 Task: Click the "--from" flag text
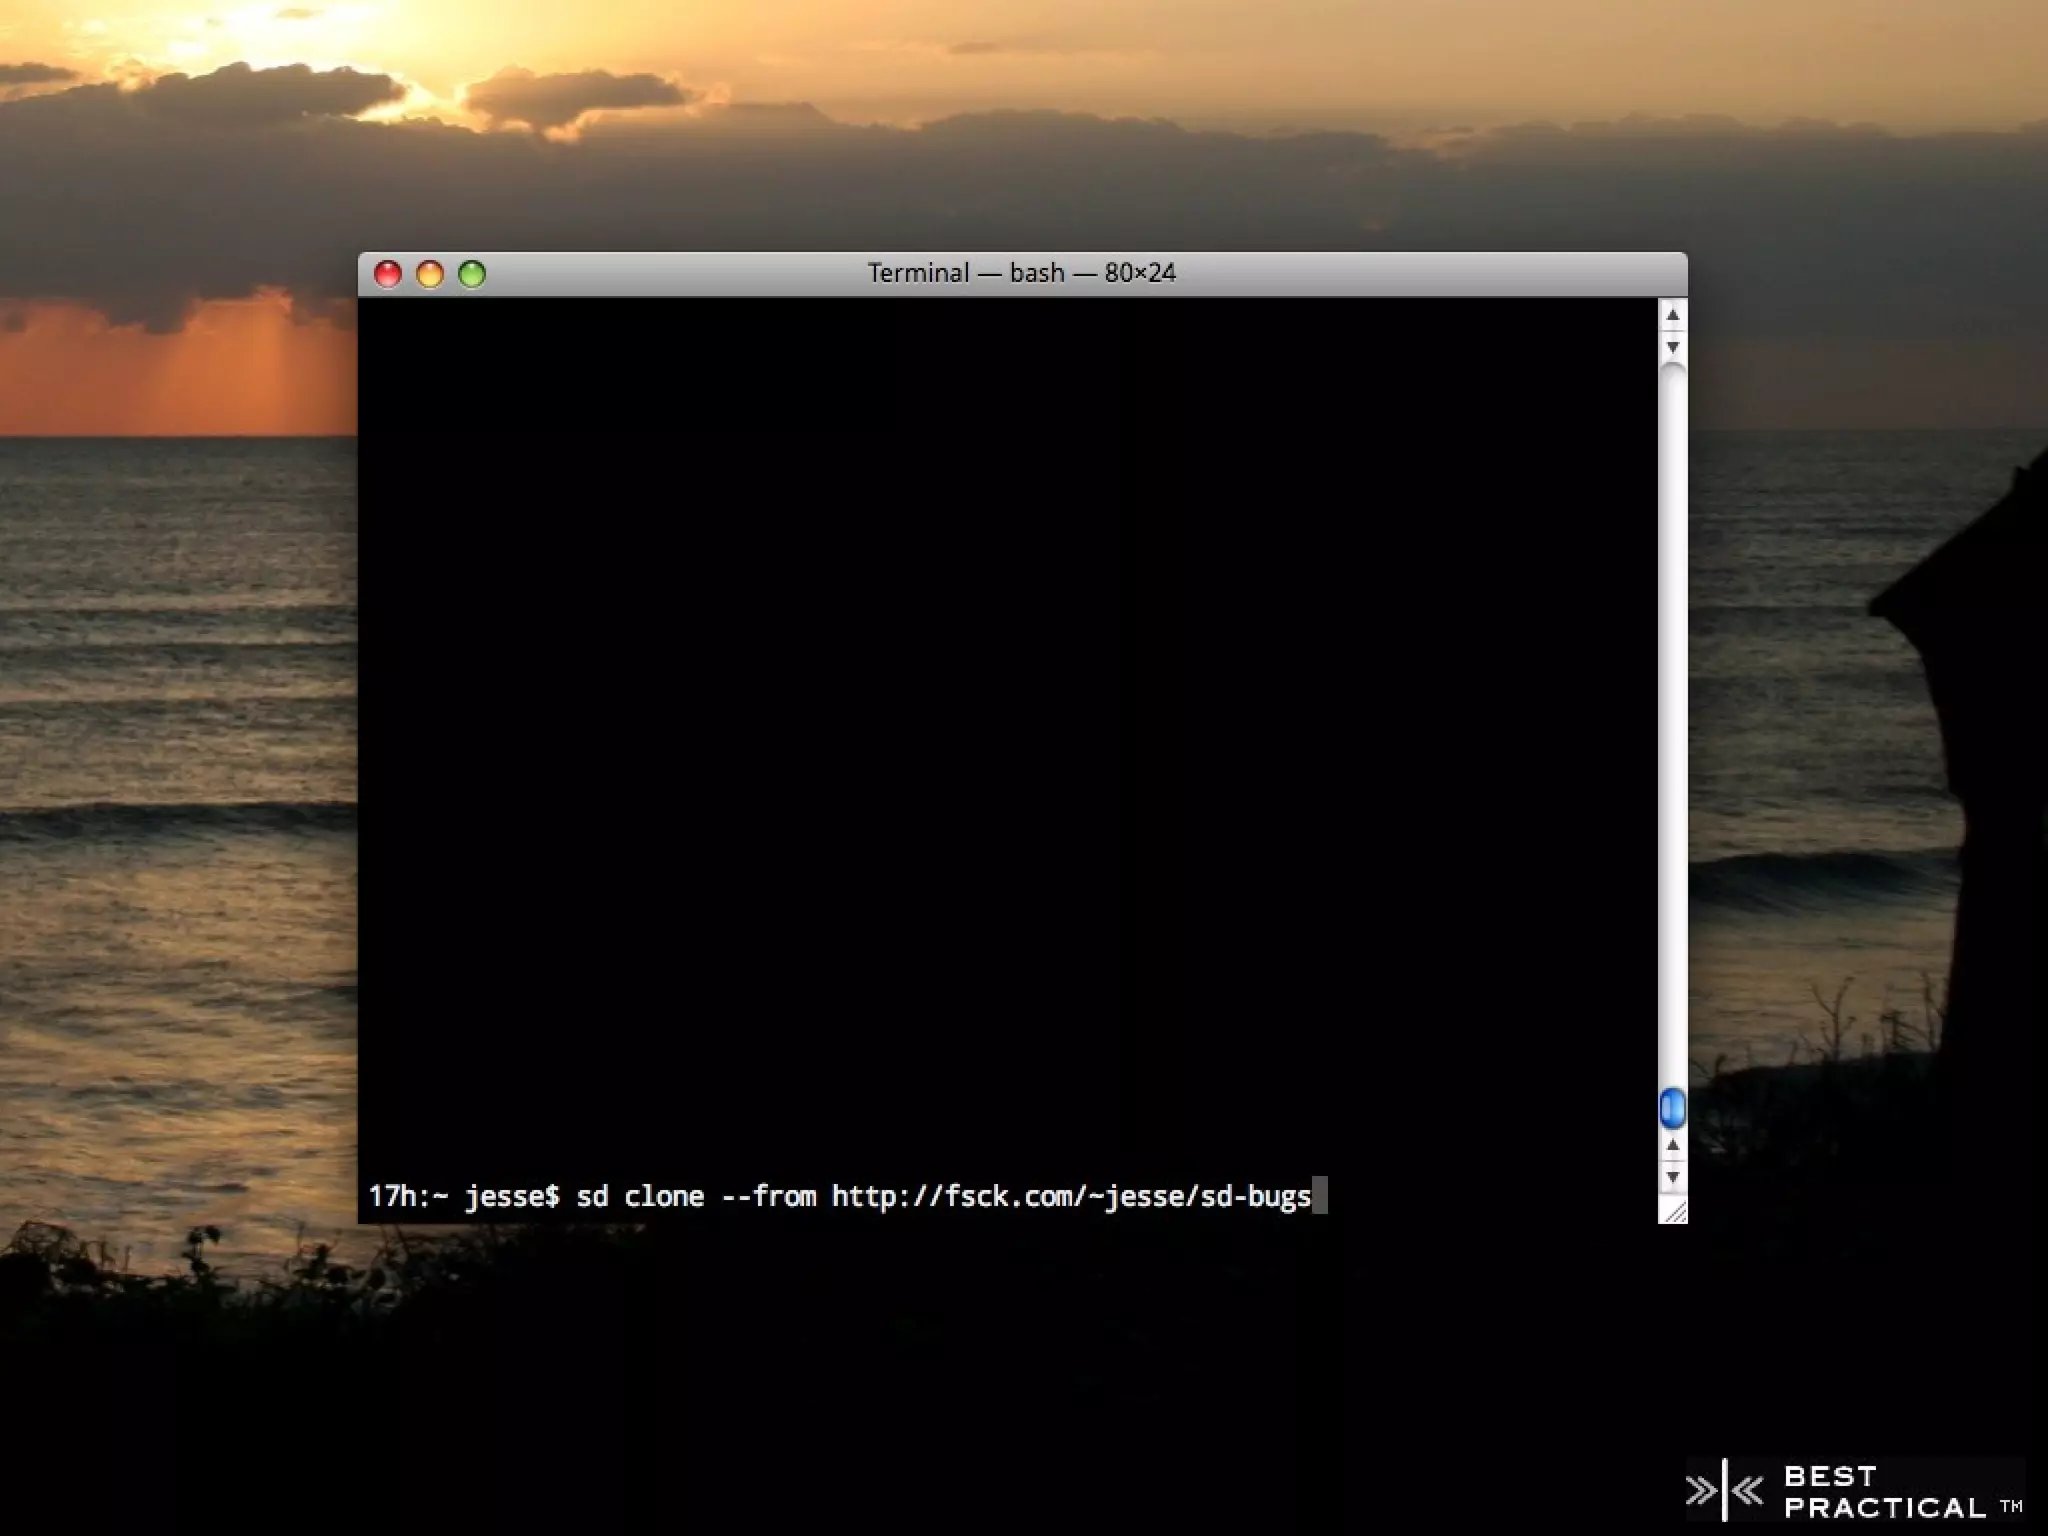click(768, 1196)
